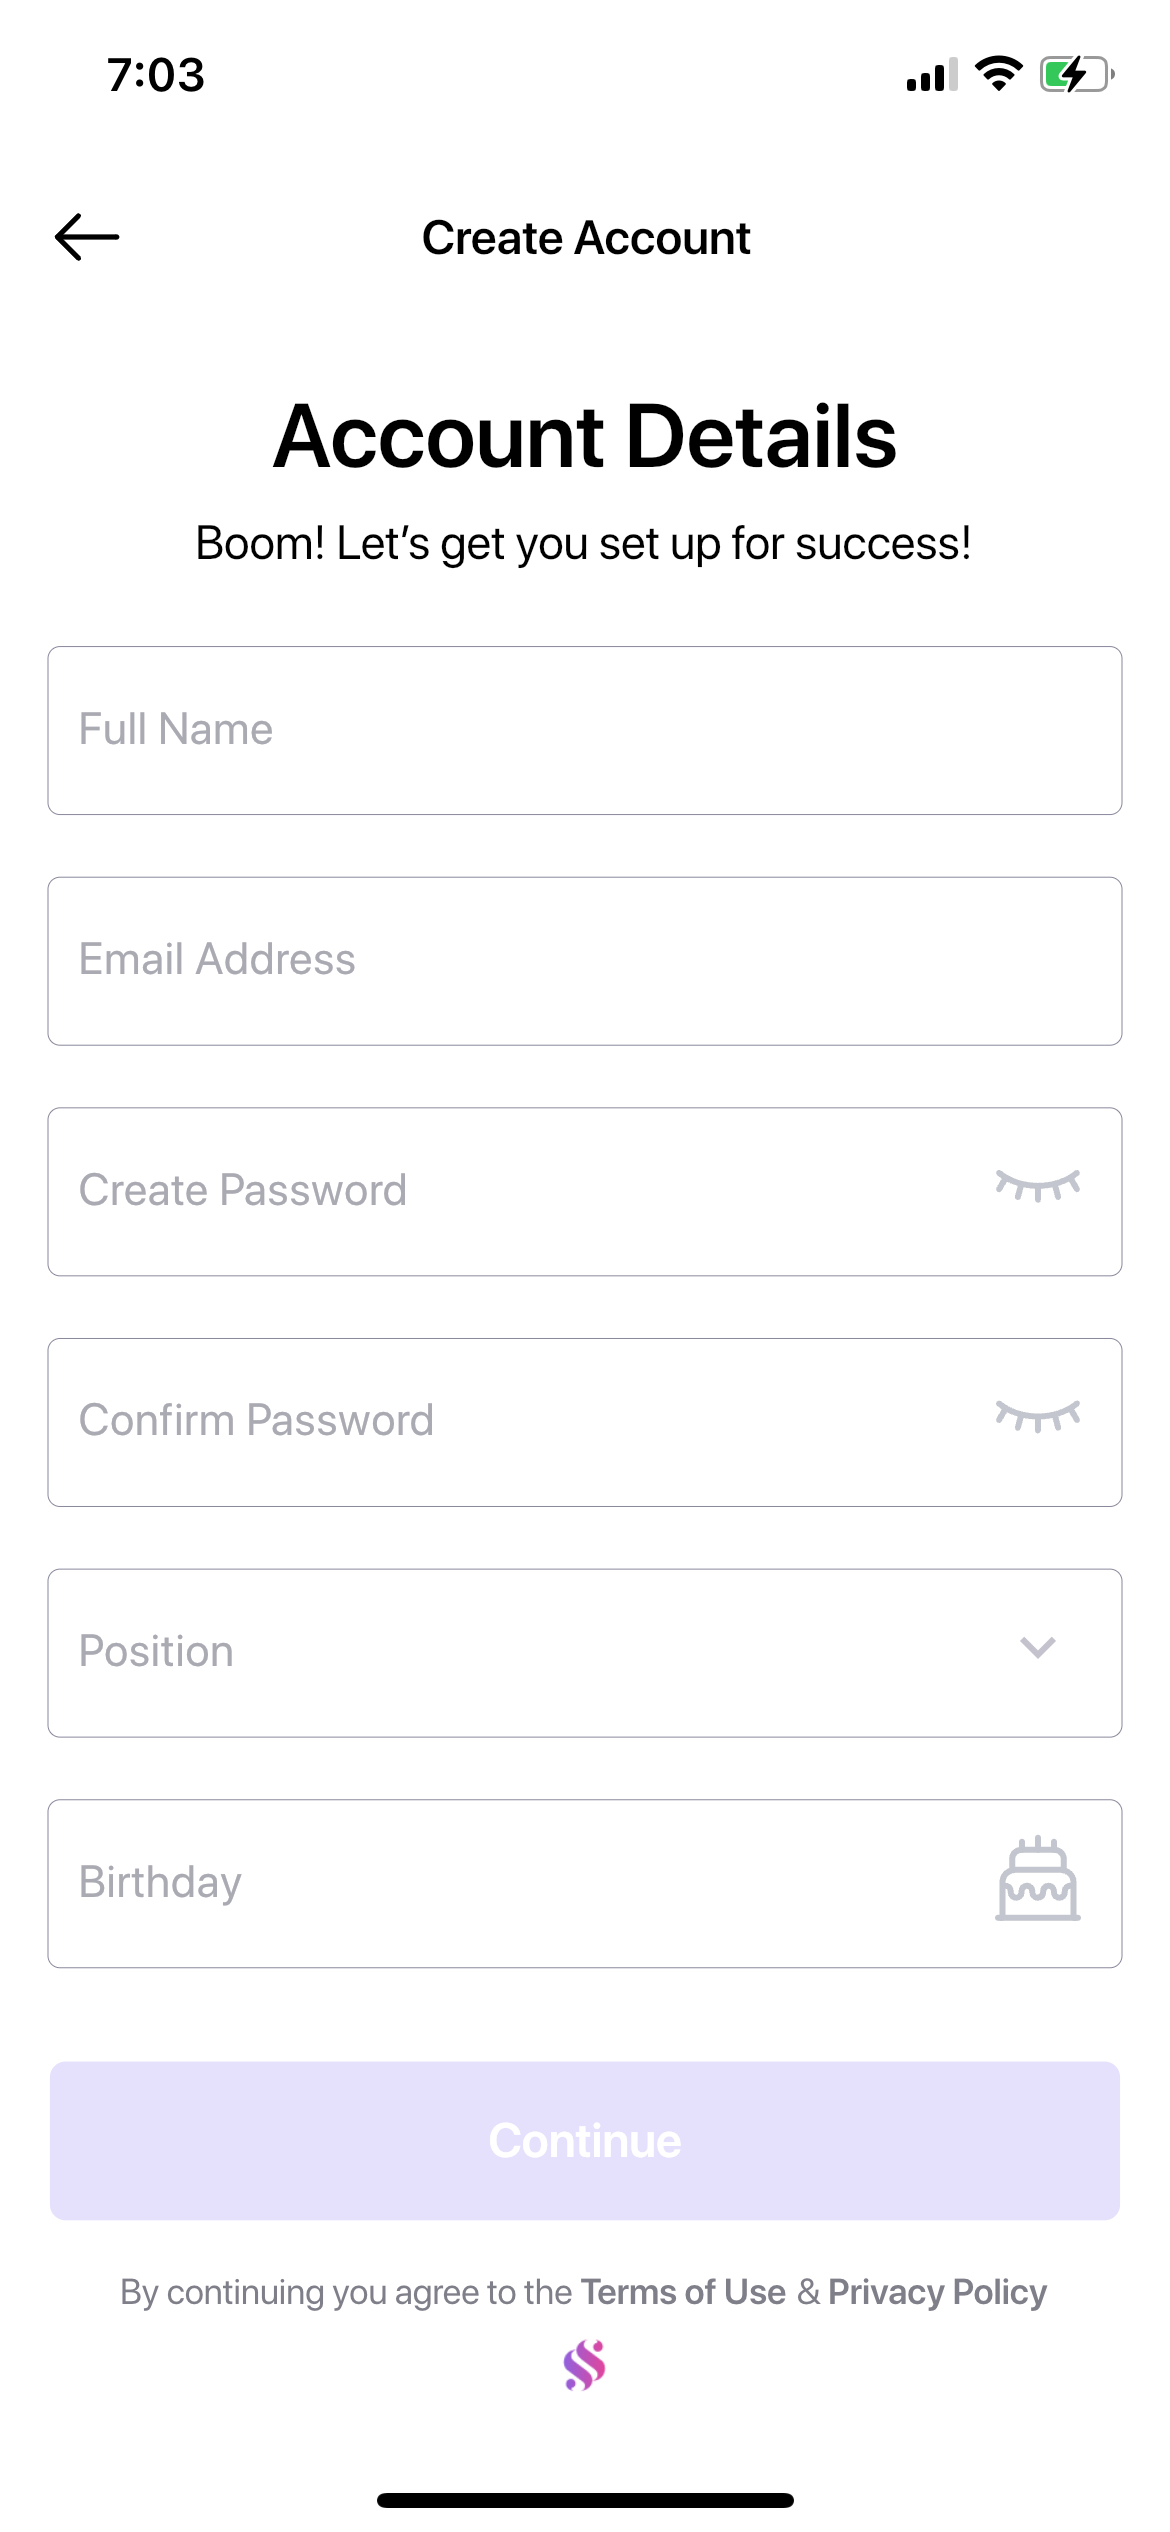1170x2532 pixels.
Task: Focus the Email Address input field
Action: coord(585,961)
